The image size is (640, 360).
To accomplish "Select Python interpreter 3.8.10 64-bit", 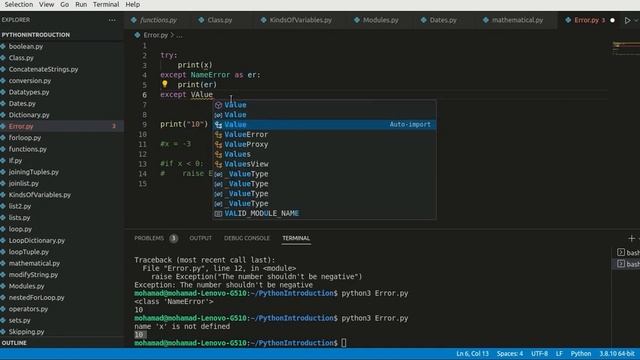I will point(617,354).
